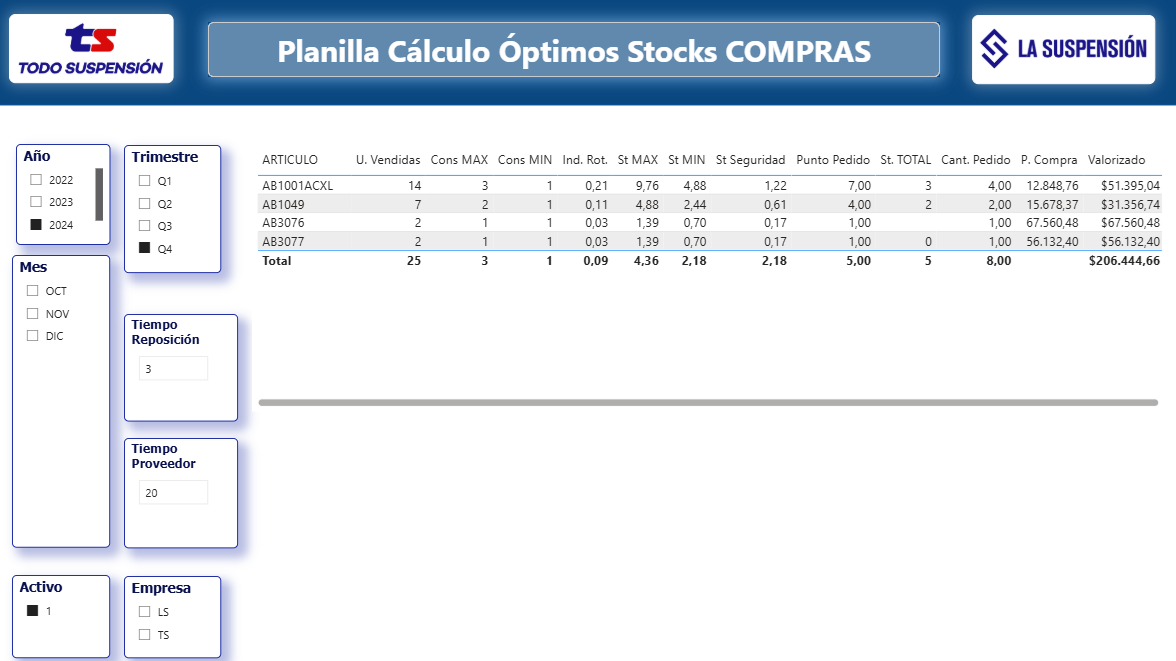Viewport: 1176px width, 661px height.
Task: Click the Todo Suspensión logo
Action: [x=90, y=47]
